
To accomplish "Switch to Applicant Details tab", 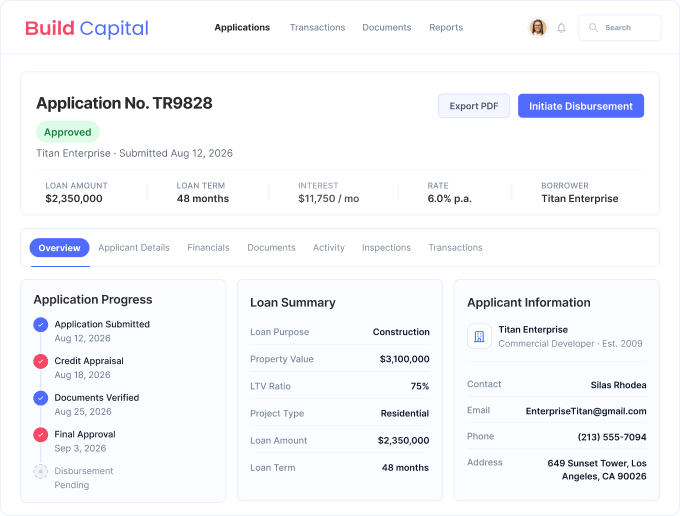I will click(x=134, y=248).
